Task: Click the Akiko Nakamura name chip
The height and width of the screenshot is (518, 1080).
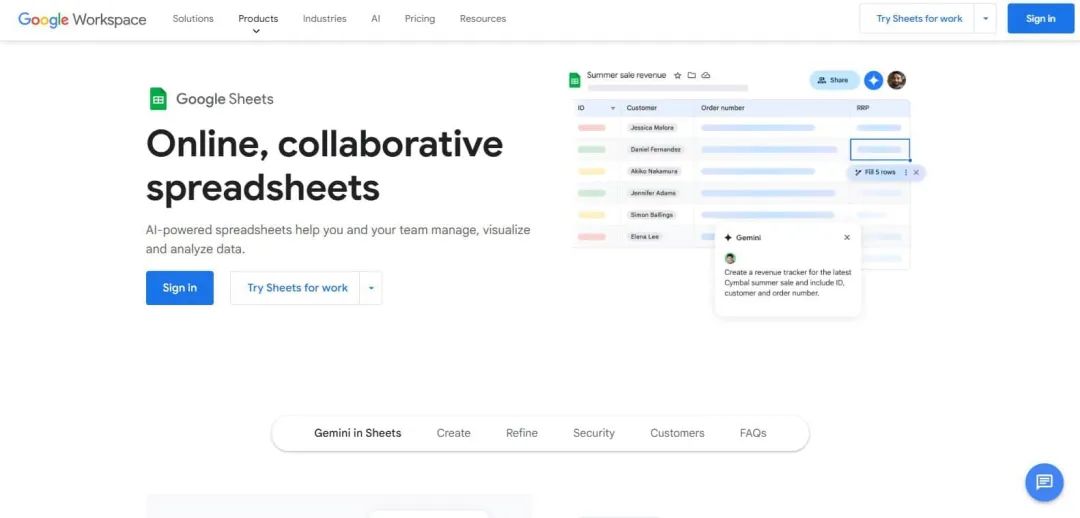Action: pyautogui.click(x=654, y=171)
